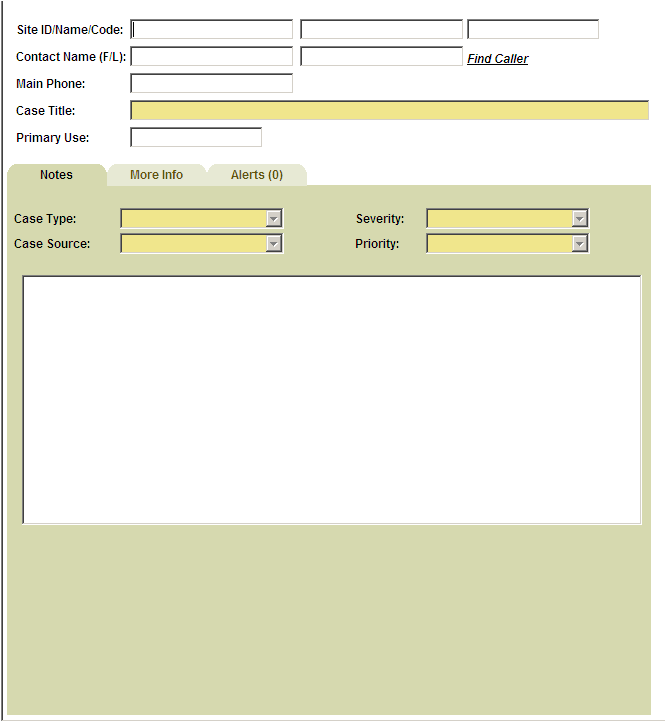Viewport: 666px width, 723px height.
Task: Click the Site Code field
Action: pyautogui.click(x=532, y=30)
